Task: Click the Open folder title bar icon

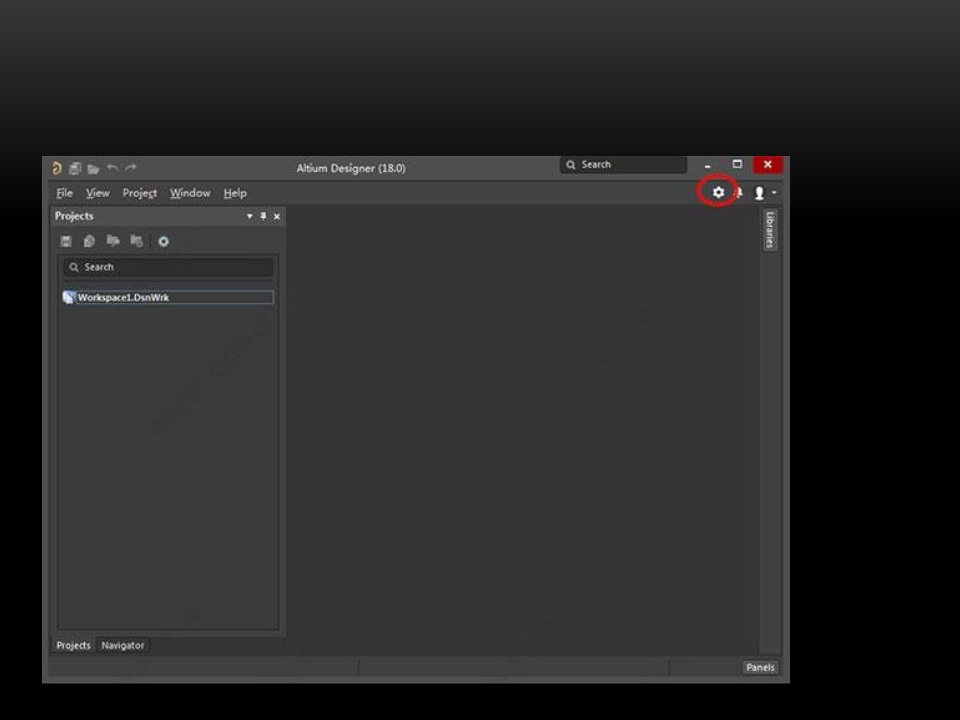Action: point(93,169)
